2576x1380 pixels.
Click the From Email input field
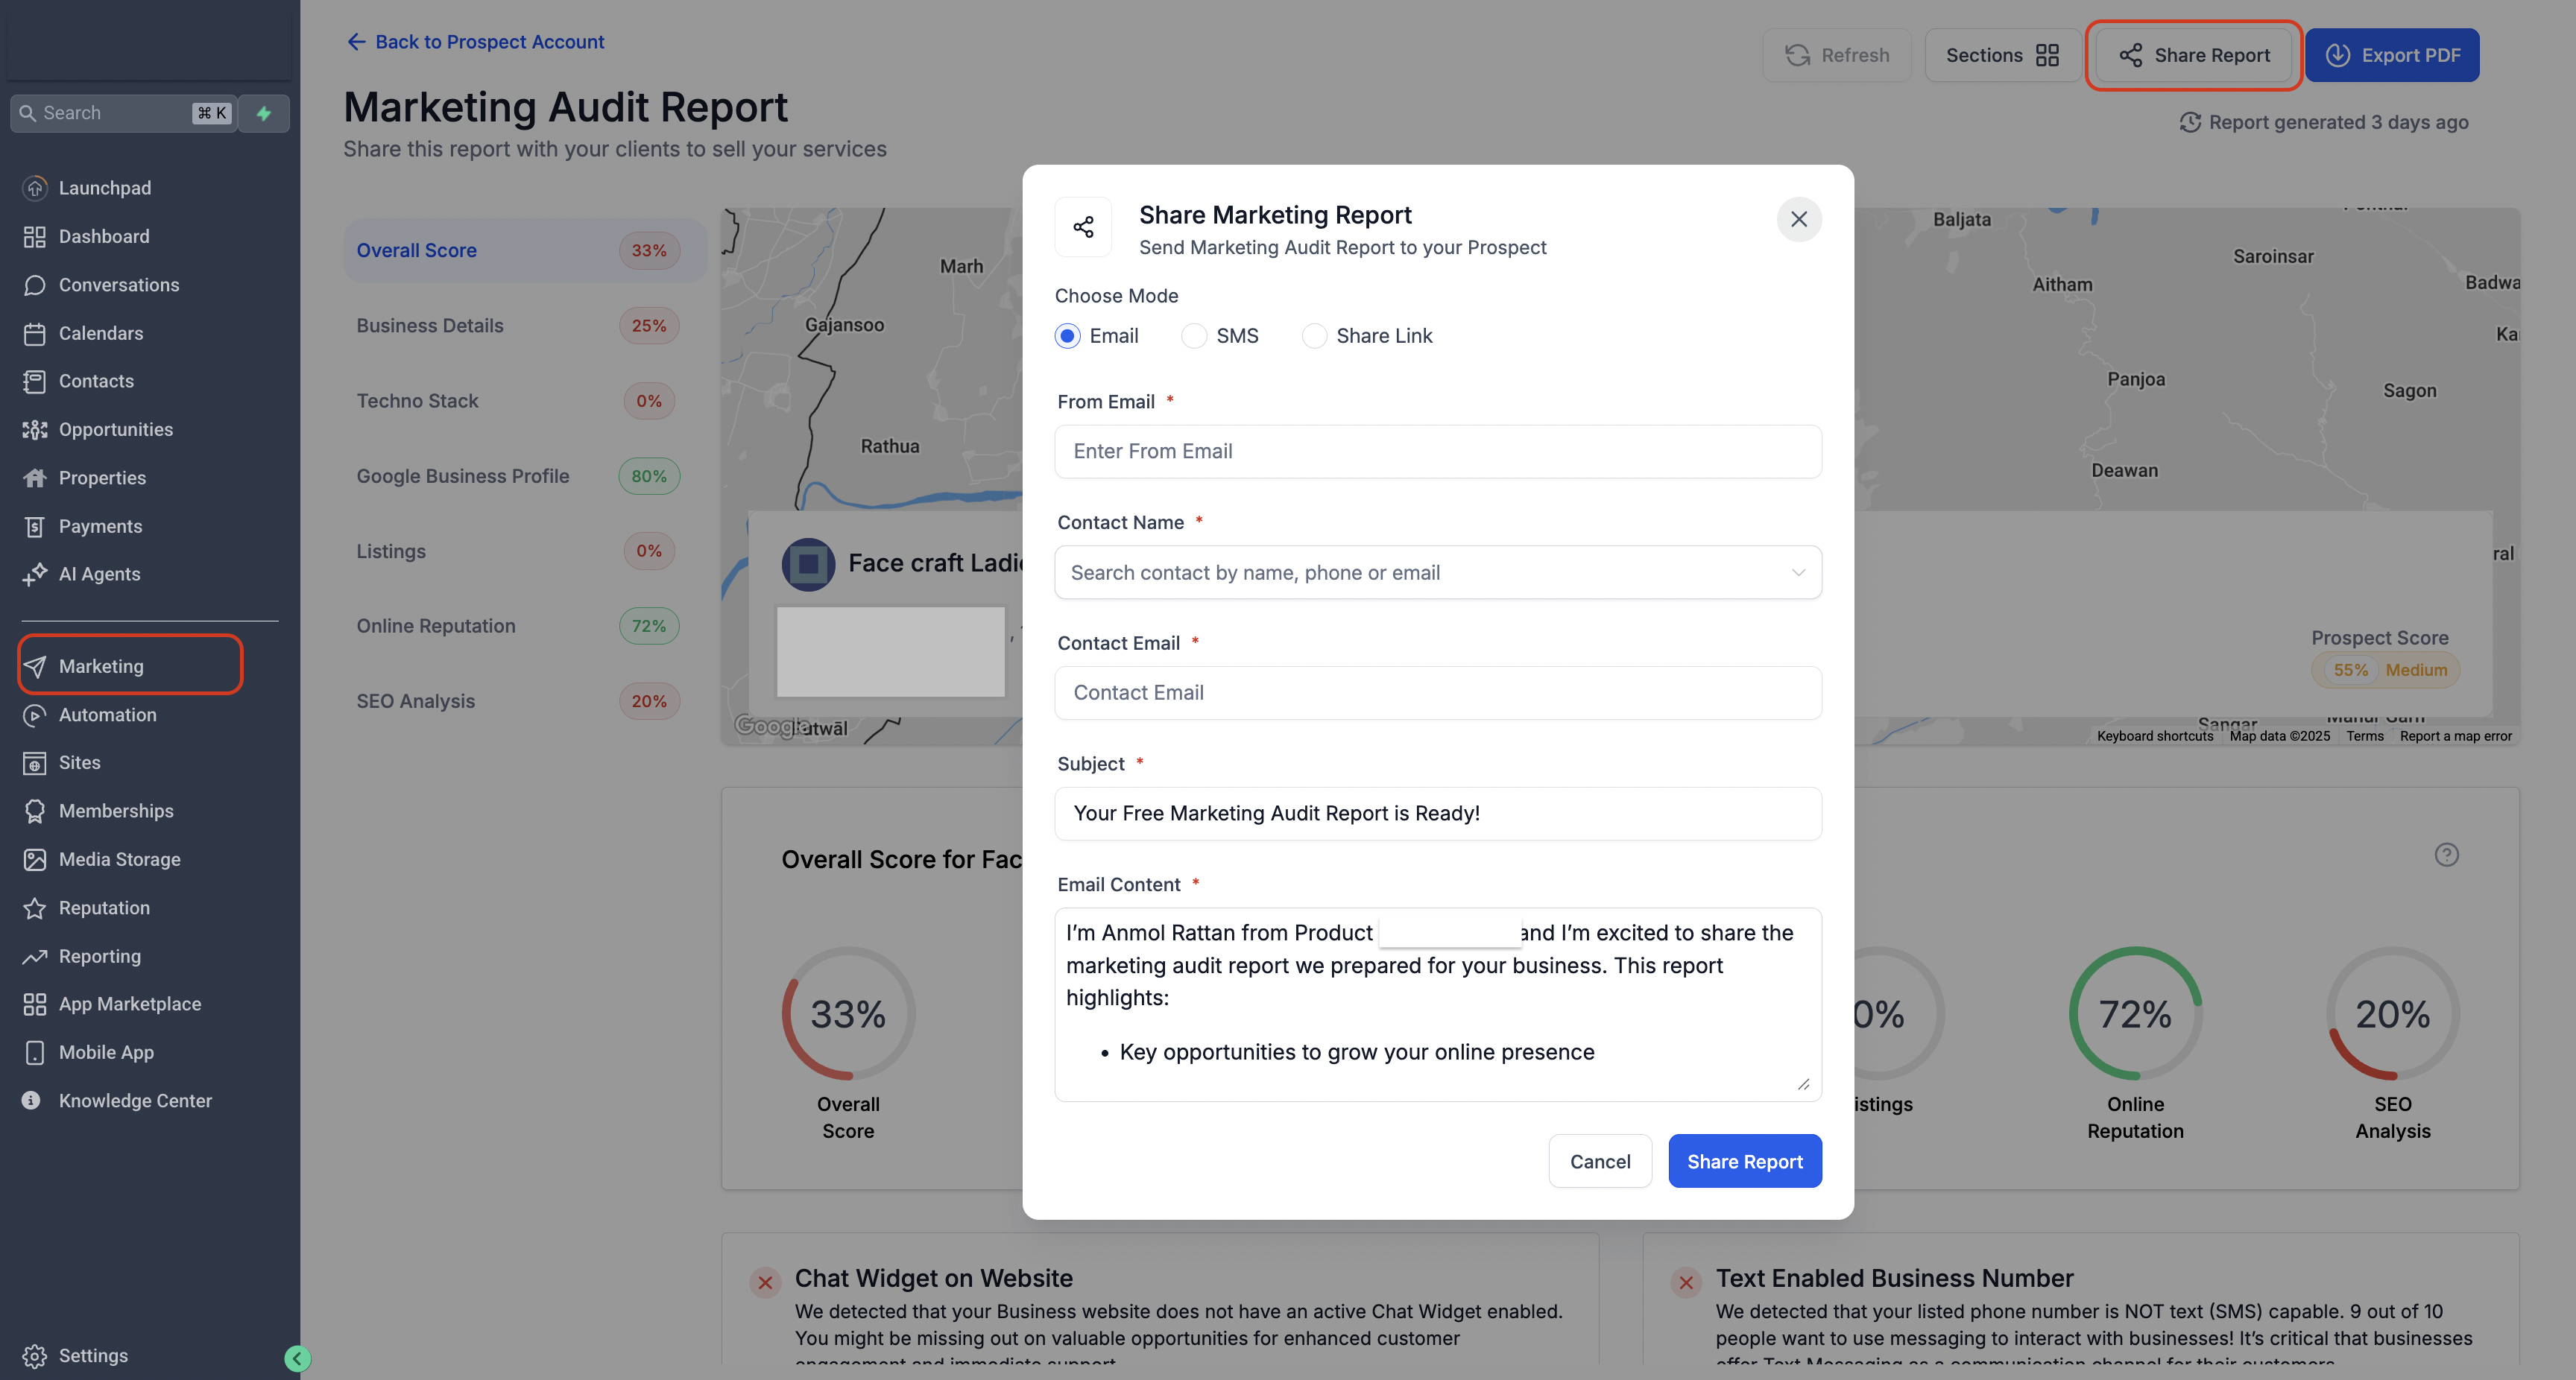click(x=1437, y=451)
